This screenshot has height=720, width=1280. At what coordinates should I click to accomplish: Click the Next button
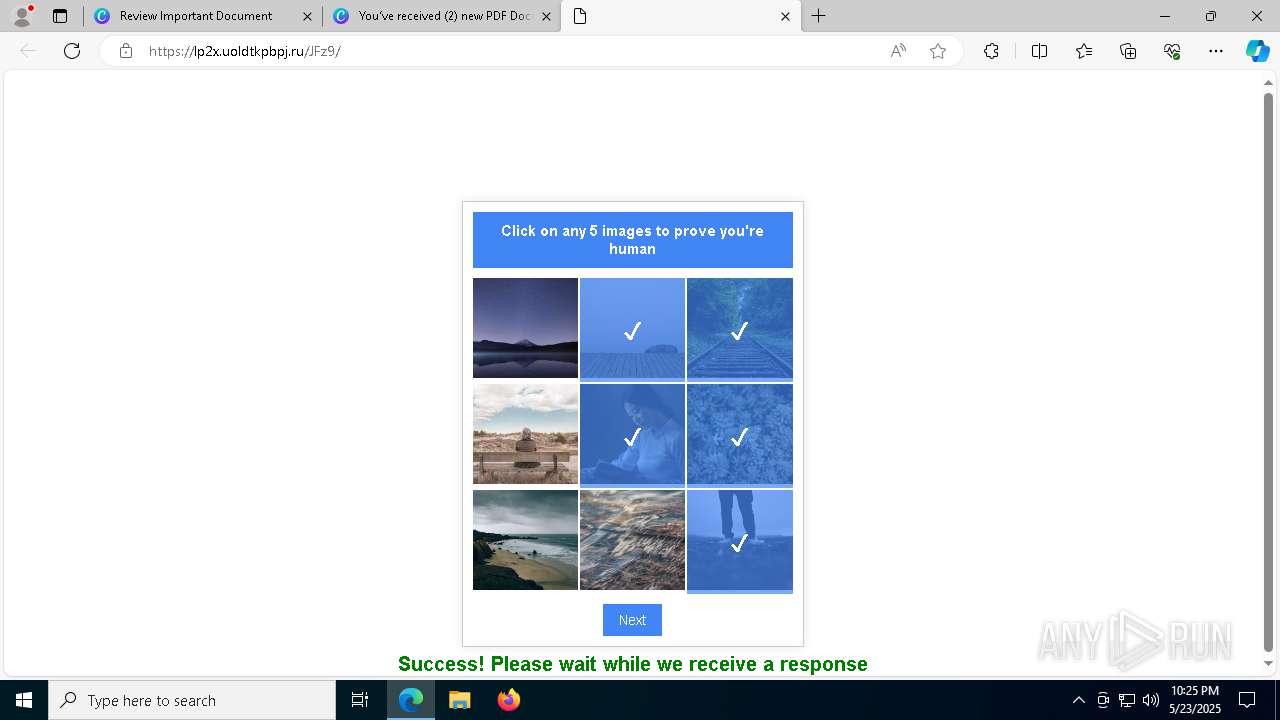(632, 620)
